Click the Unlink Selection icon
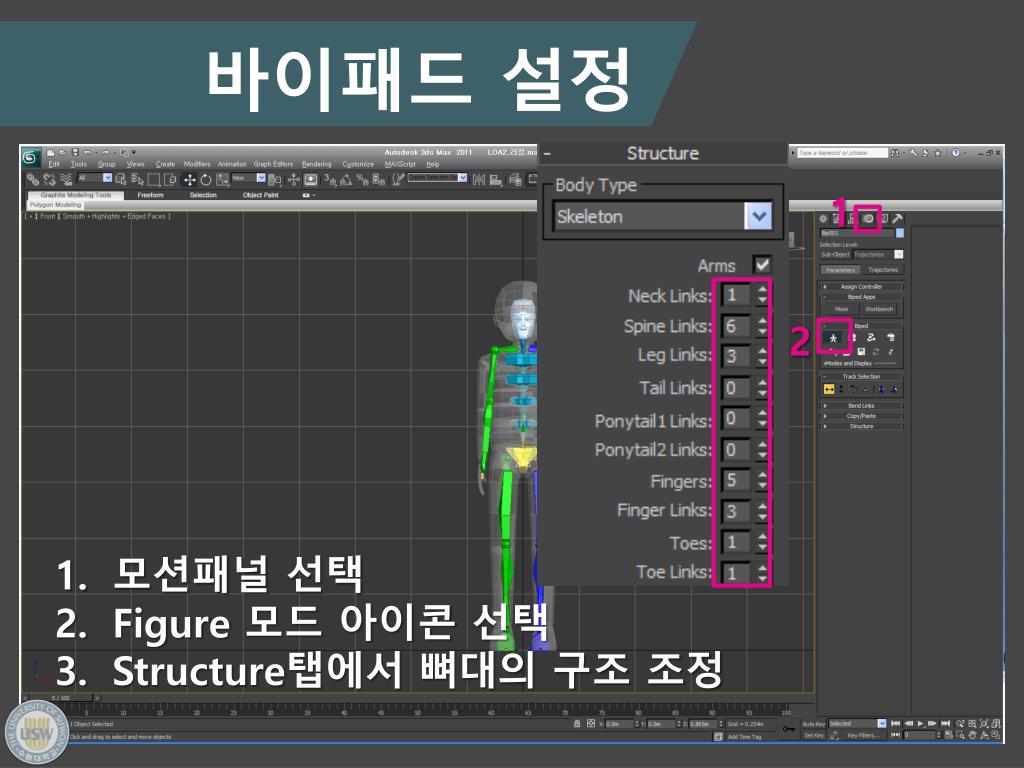1024x768 pixels. coord(49,180)
